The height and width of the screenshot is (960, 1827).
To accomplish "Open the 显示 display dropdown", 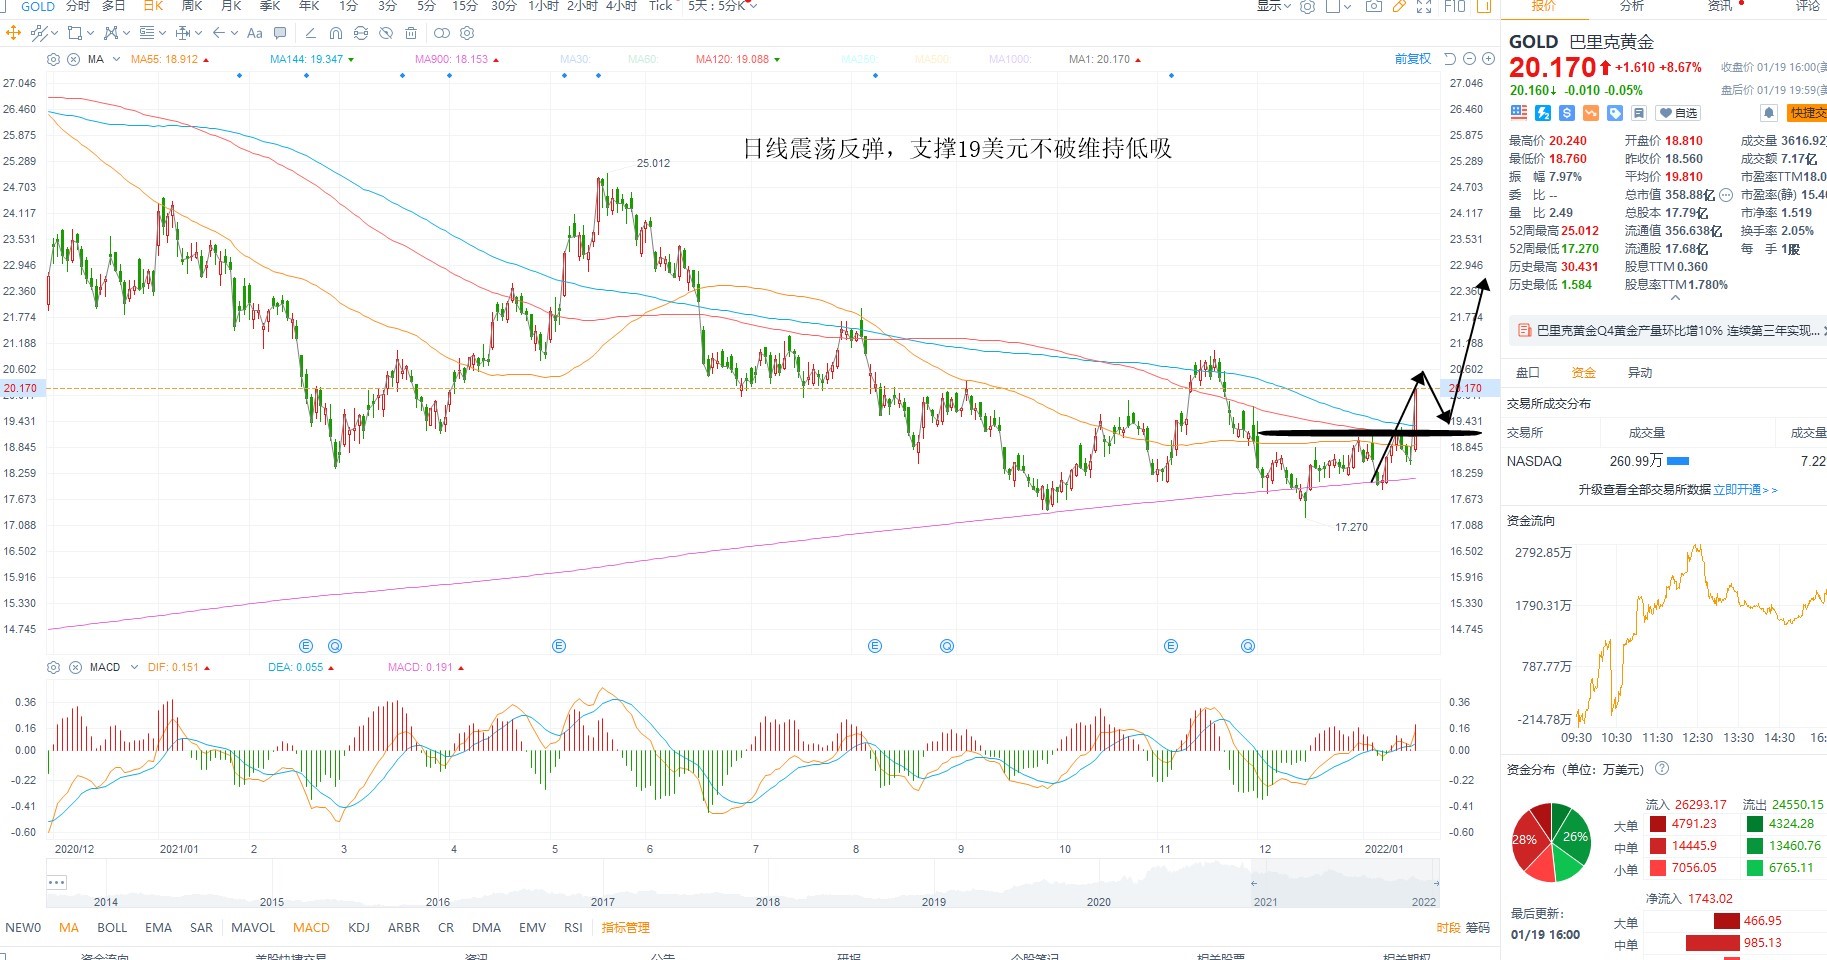I will [x=1275, y=6].
